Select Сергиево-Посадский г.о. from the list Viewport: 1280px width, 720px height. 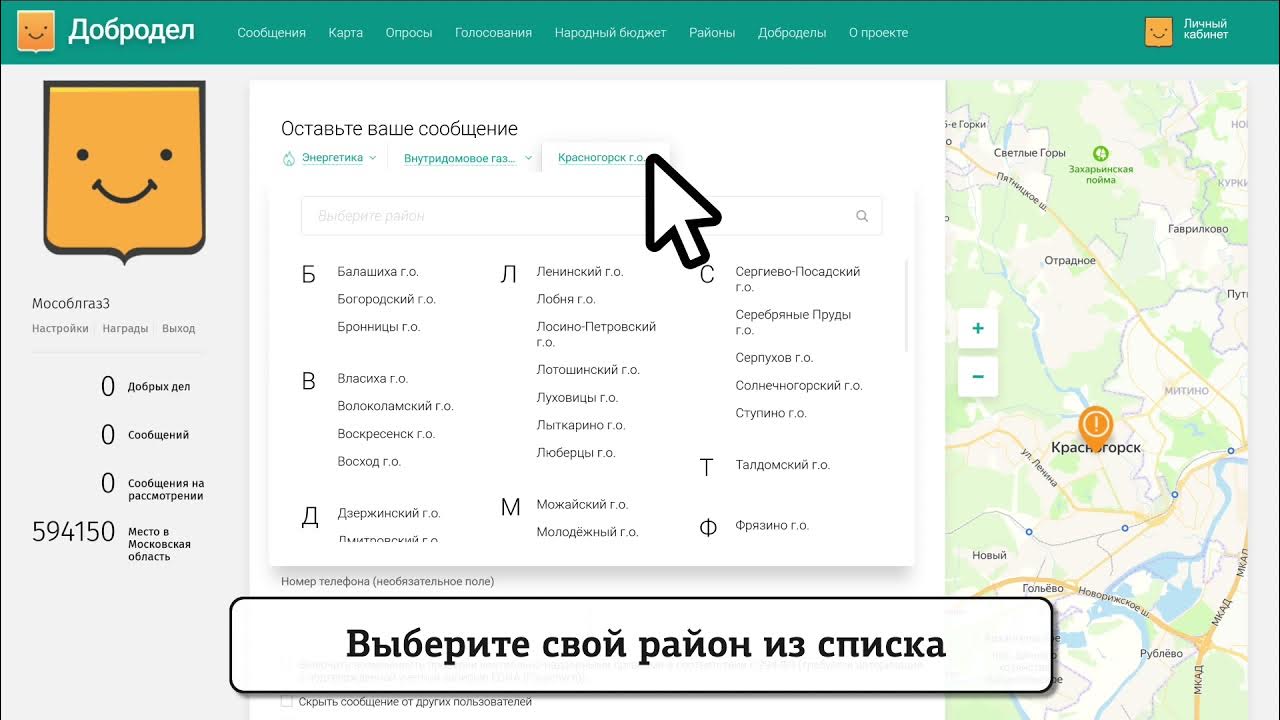[x=798, y=279]
